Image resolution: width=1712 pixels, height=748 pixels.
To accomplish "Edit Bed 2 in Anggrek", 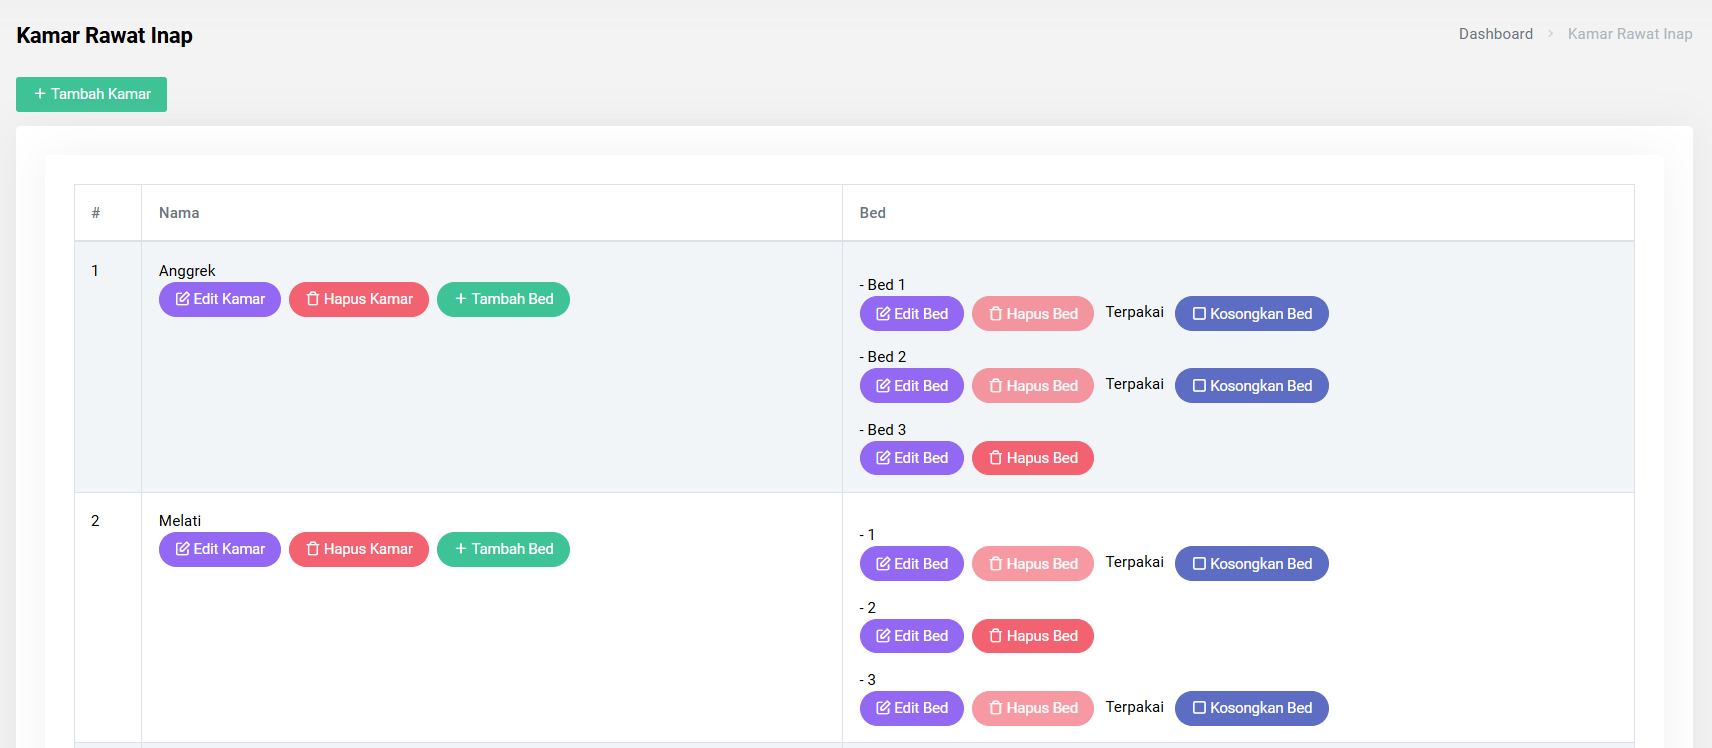I will click(x=912, y=386).
